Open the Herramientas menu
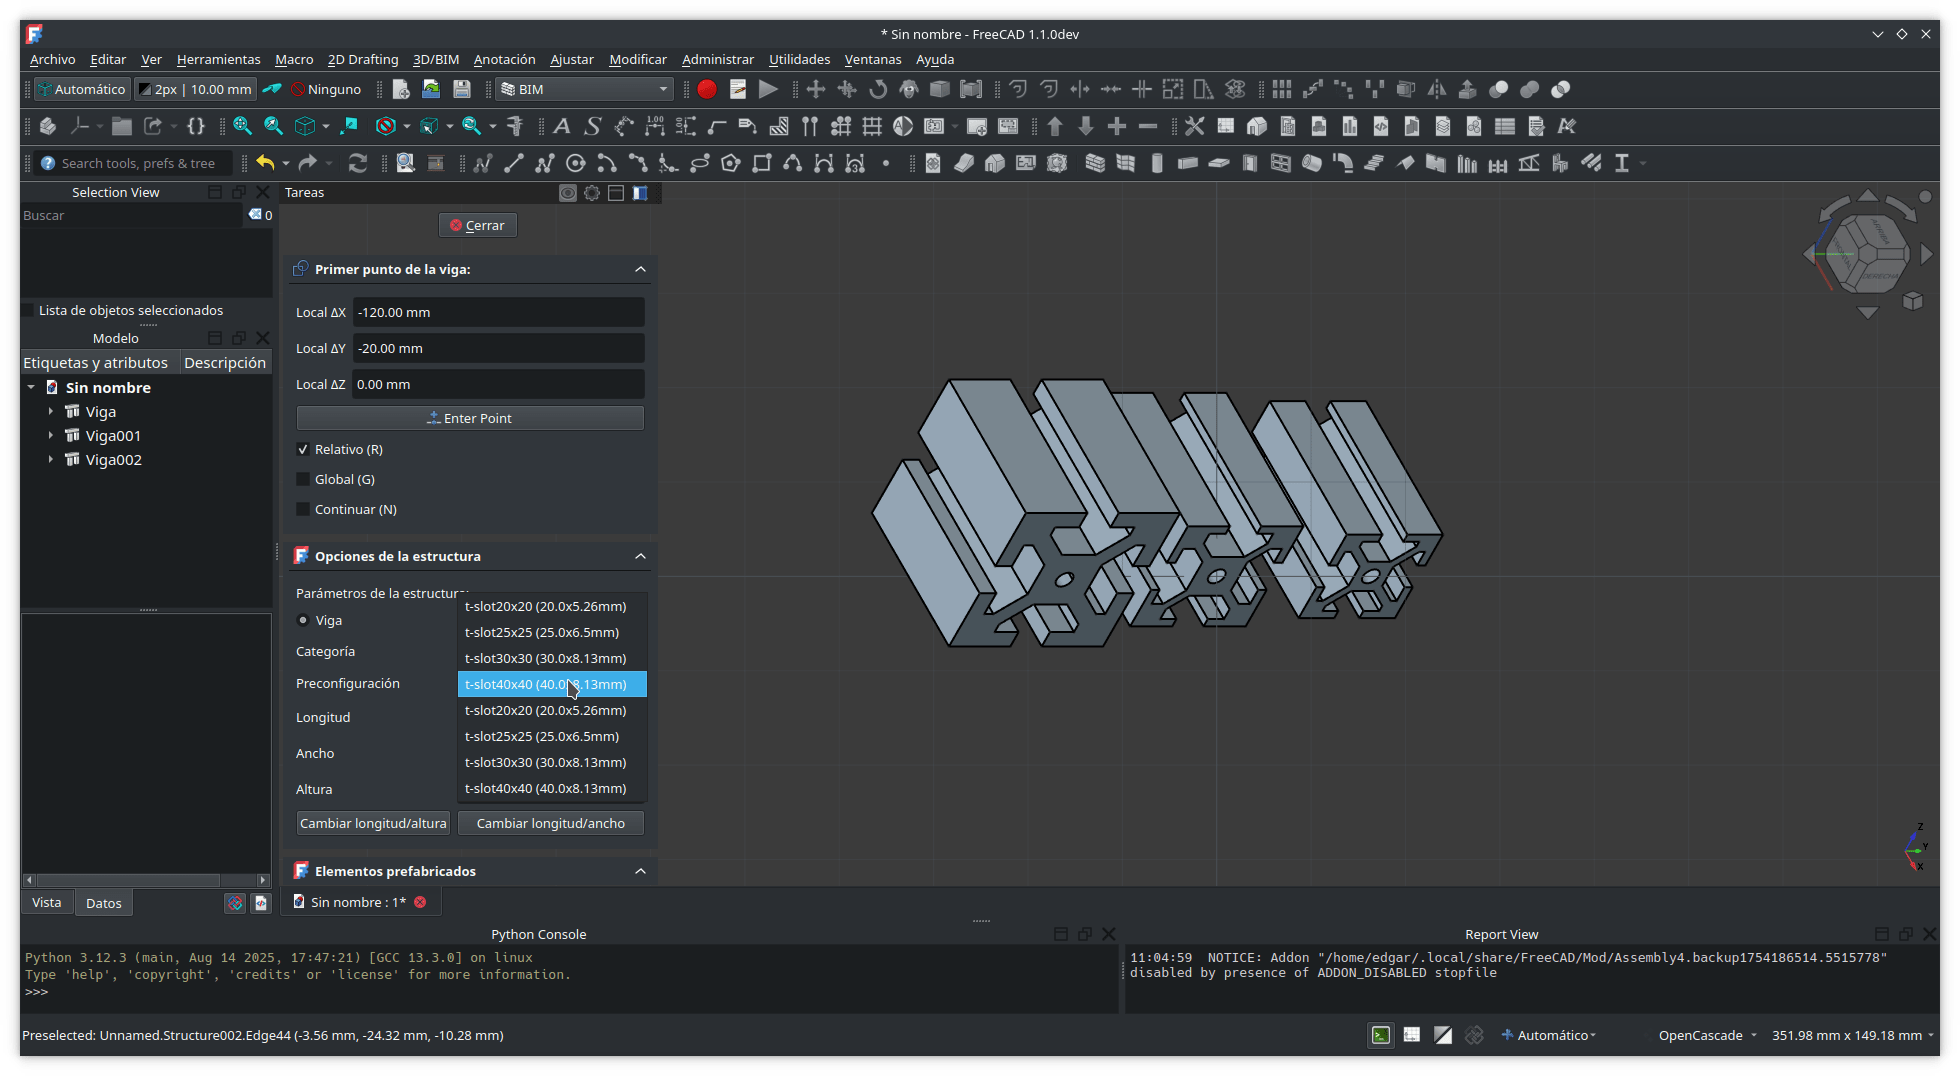The width and height of the screenshot is (1960, 1076). (x=218, y=60)
